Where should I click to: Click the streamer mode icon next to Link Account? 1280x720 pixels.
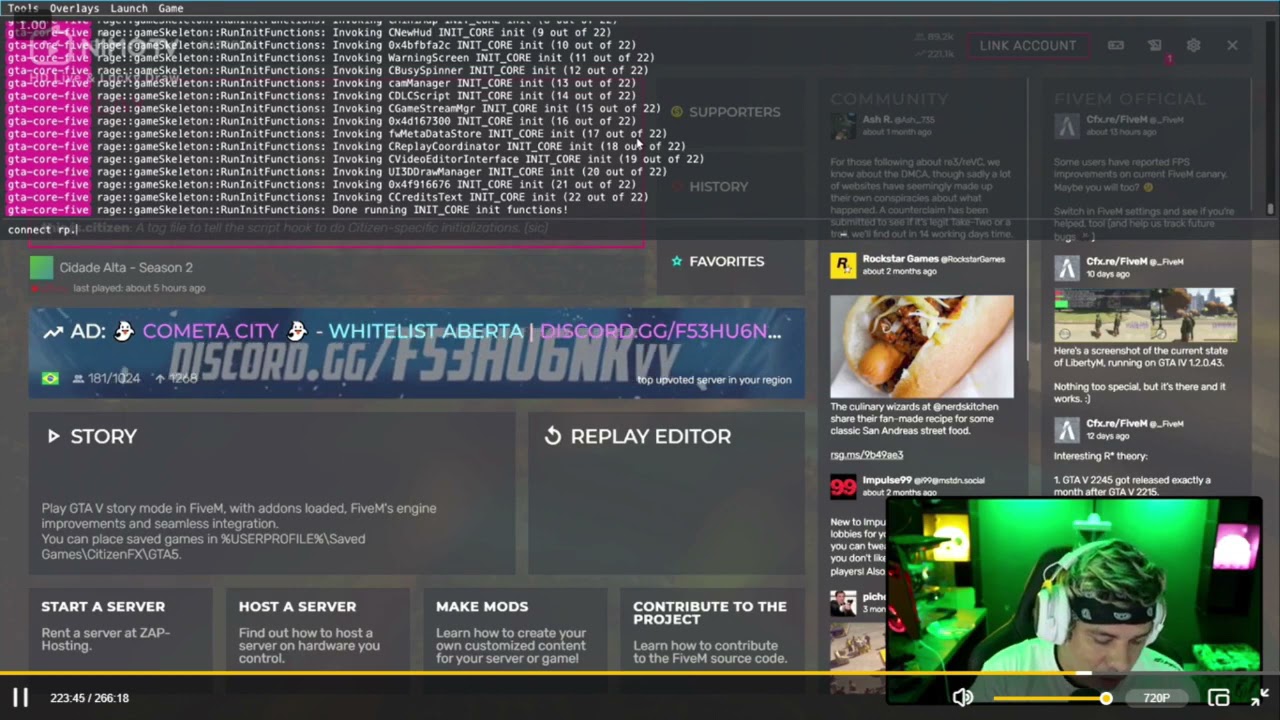[x=1116, y=46]
